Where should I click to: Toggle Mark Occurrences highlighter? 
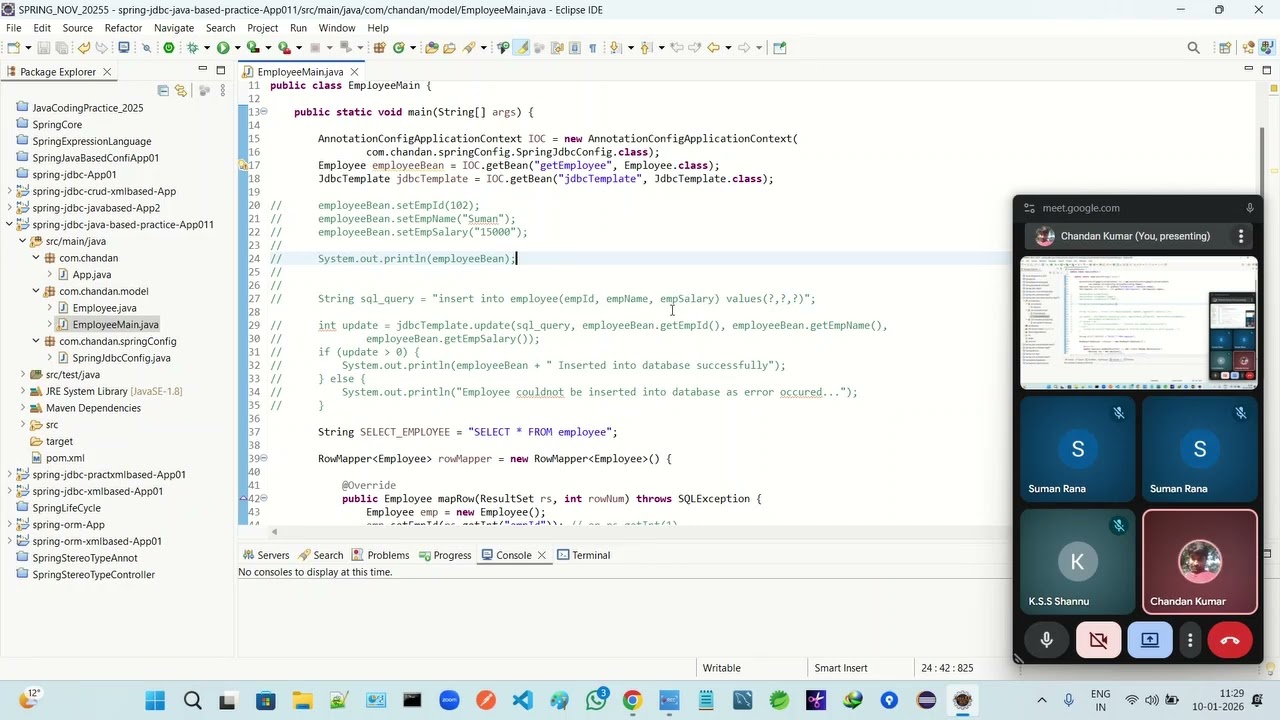point(520,47)
